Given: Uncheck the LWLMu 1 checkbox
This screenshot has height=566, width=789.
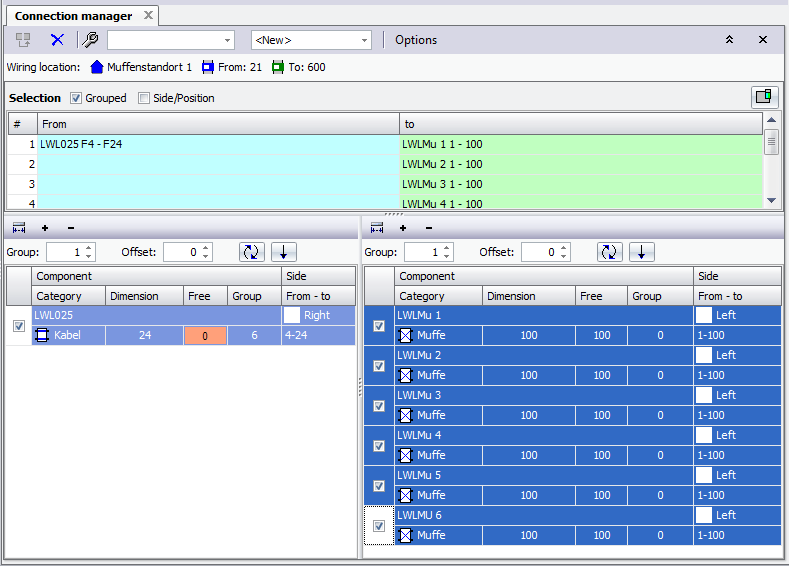Looking at the screenshot, I should (379, 326).
